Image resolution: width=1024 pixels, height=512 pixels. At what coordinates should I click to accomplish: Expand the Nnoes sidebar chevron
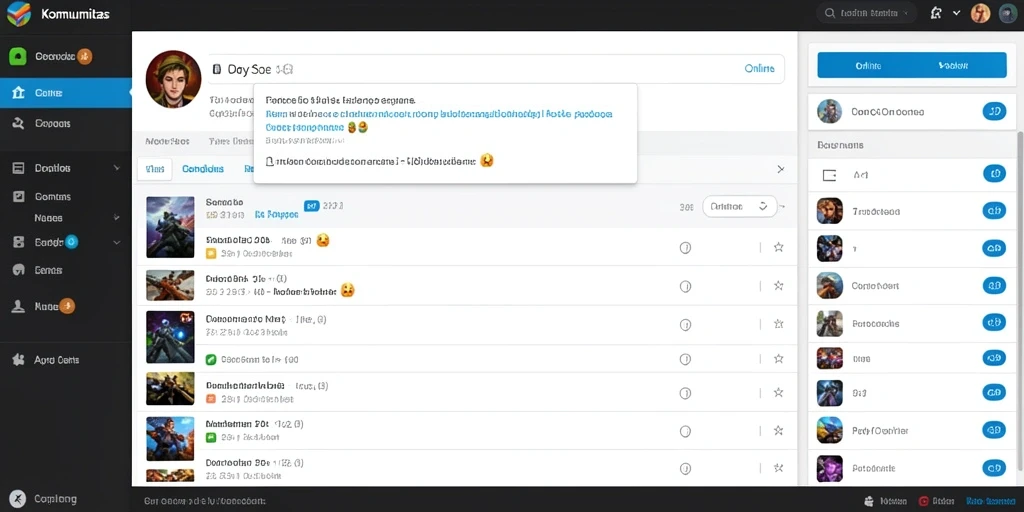(x=117, y=217)
